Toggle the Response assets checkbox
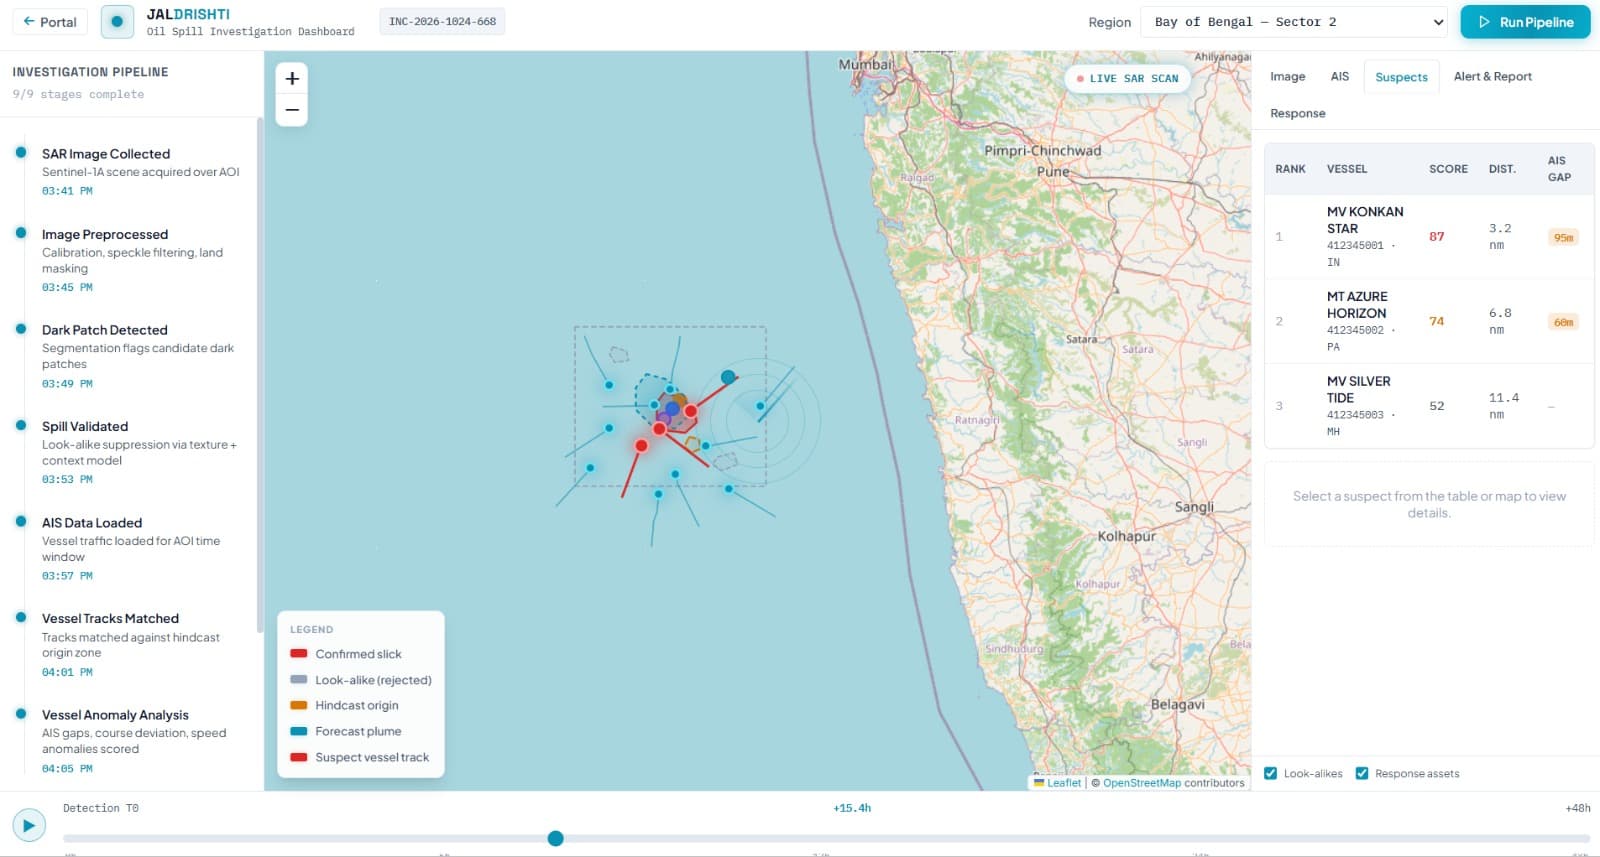The width and height of the screenshot is (1600, 857). (1361, 773)
